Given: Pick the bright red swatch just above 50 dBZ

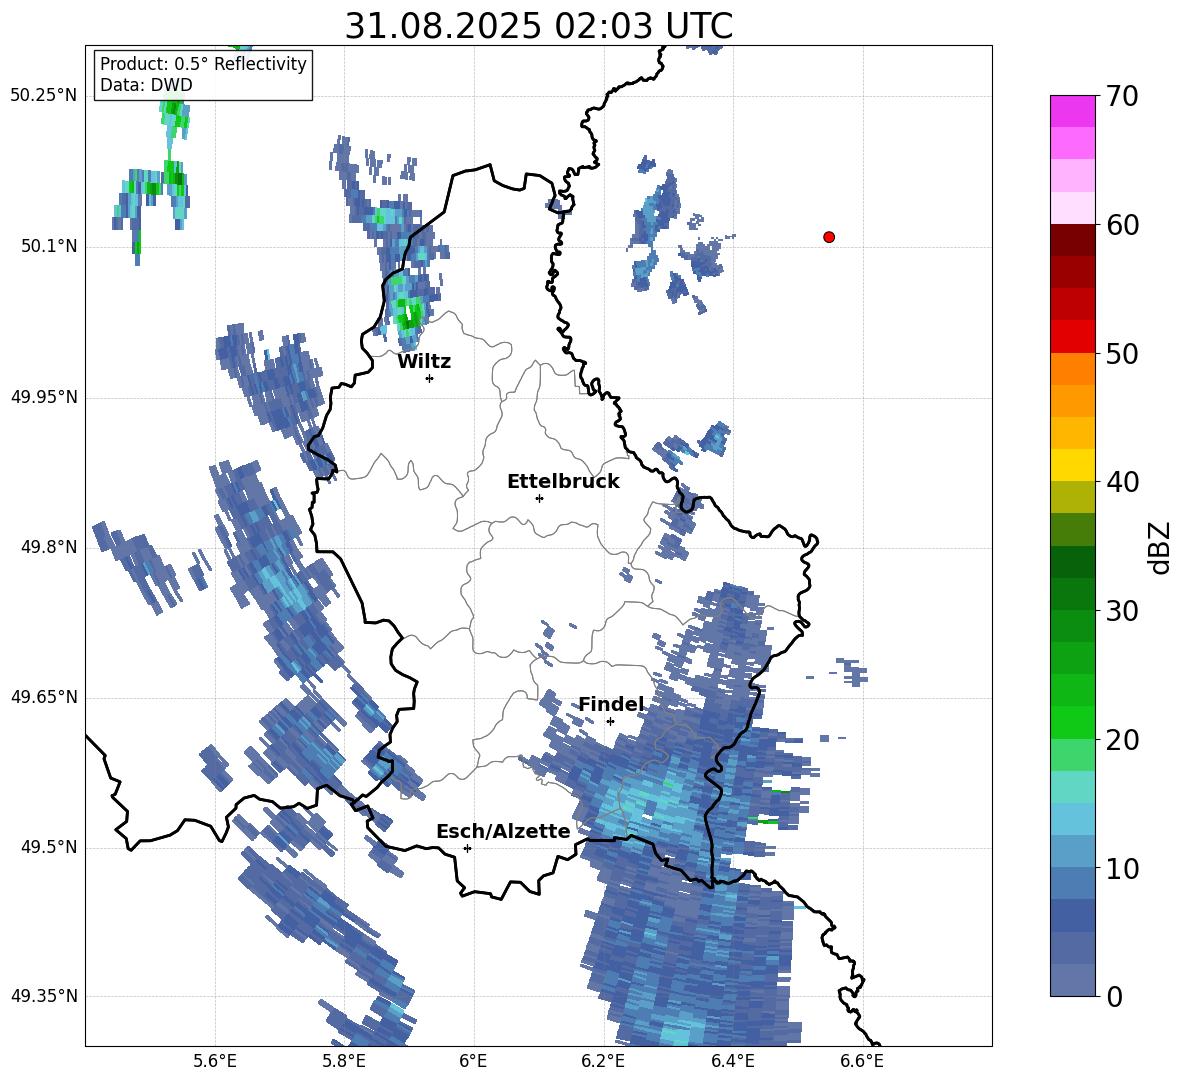Looking at the screenshot, I should [1072, 336].
